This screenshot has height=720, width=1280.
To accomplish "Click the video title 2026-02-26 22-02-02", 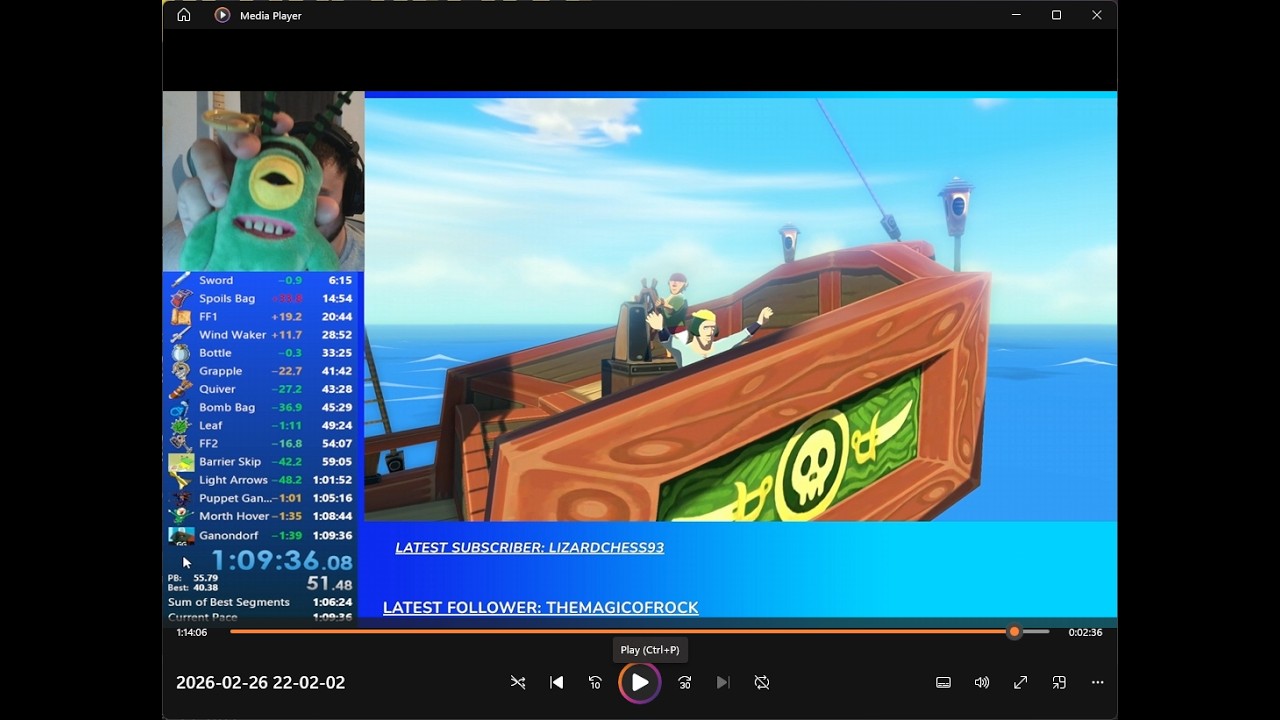I will [260, 683].
